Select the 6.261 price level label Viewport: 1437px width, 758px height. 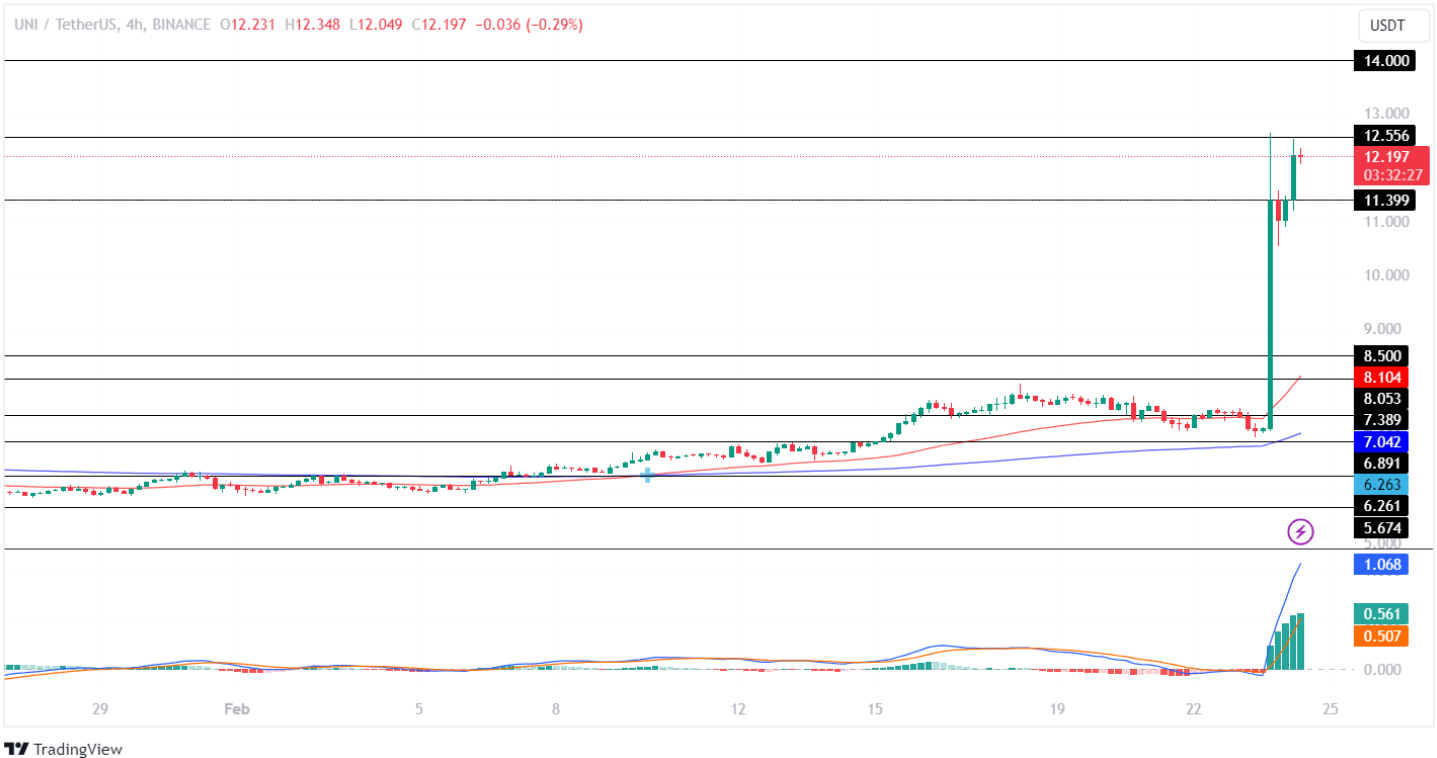click(1381, 505)
